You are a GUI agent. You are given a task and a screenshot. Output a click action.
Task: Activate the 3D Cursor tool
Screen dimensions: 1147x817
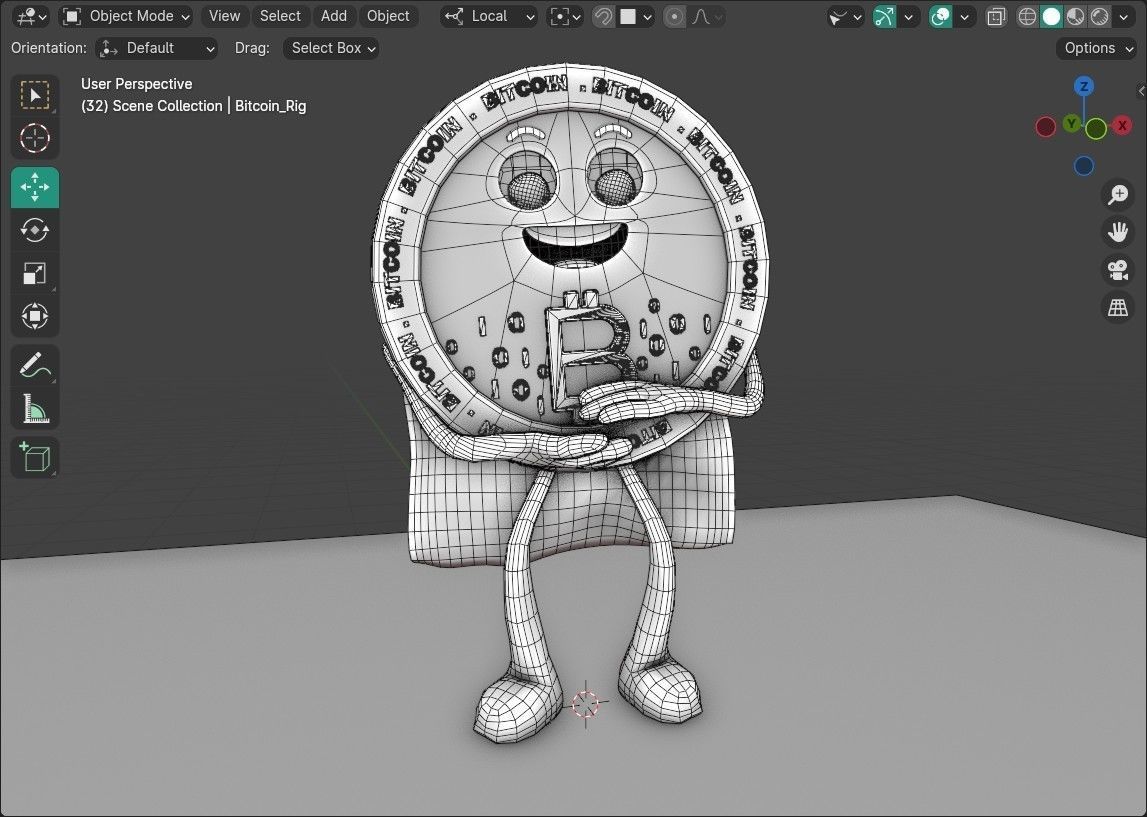click(x=34, y=138)
